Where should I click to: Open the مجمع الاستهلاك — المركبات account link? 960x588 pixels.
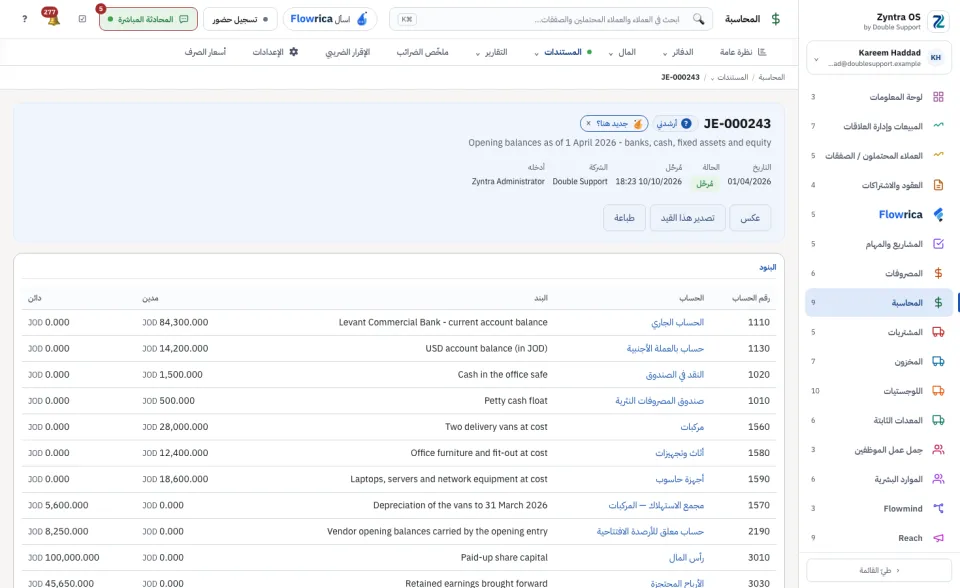tap(656, 505)
